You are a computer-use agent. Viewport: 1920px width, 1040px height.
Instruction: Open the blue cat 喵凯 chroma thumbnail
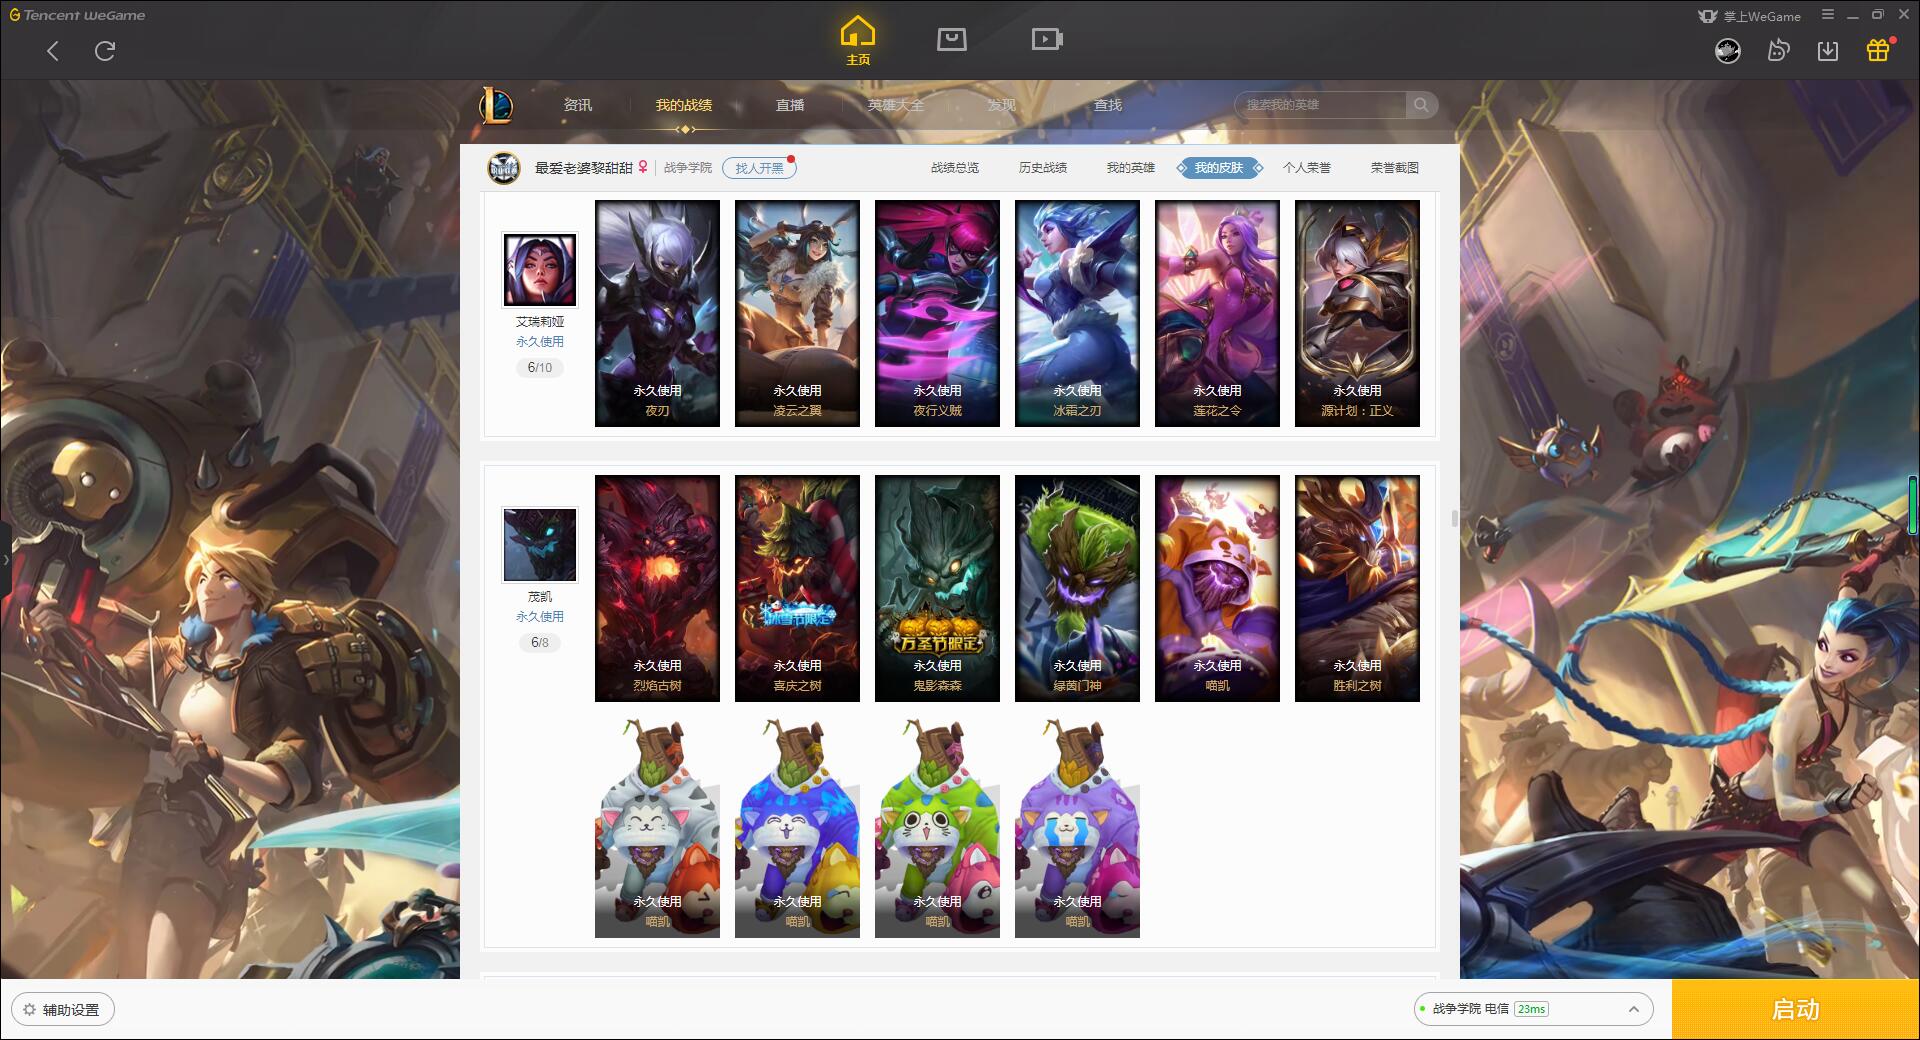click(x=797, y=828)
